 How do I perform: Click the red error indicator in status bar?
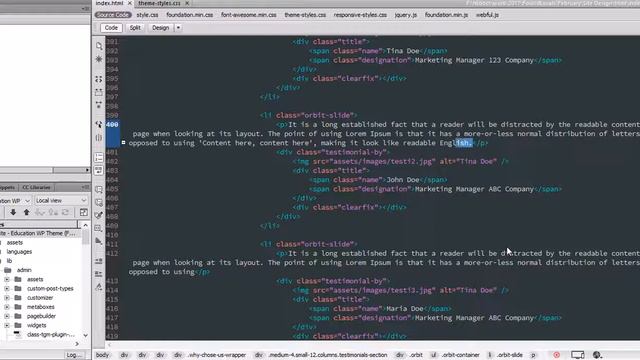(556, 355)
